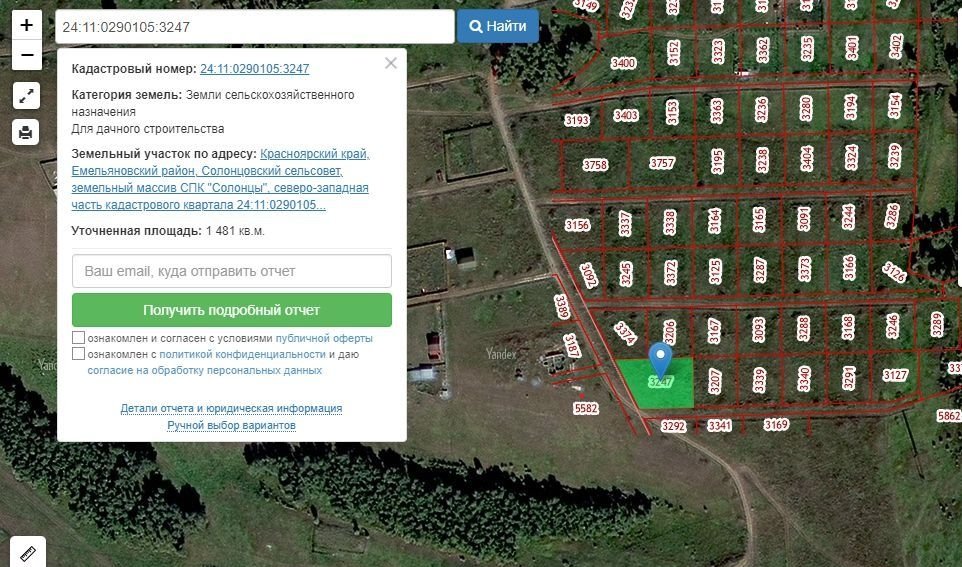962x567 pixels.
Task: Click the zoom in plus button
Action: point(26,25)
